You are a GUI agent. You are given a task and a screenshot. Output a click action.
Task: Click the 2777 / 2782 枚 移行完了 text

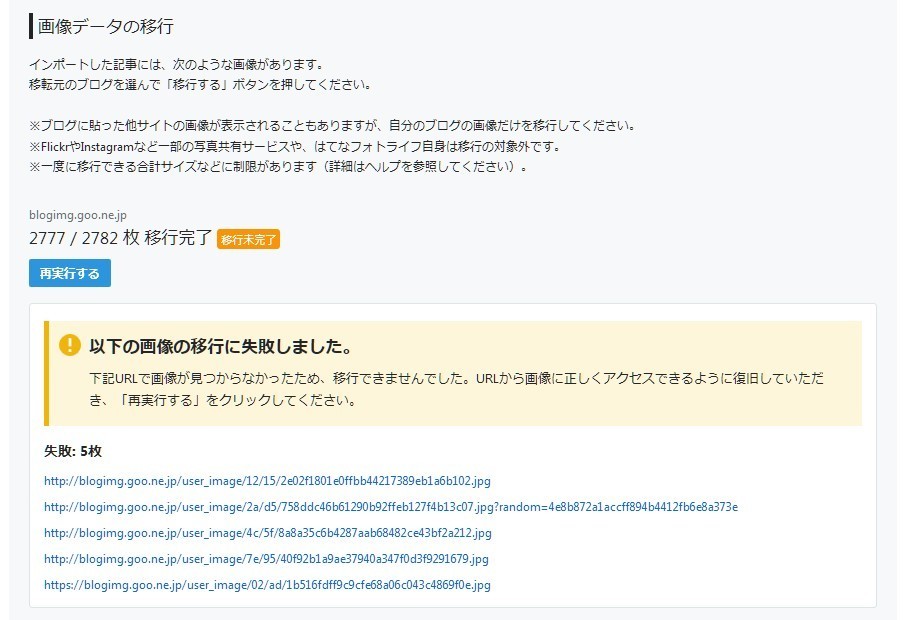[x=120, y=238]
